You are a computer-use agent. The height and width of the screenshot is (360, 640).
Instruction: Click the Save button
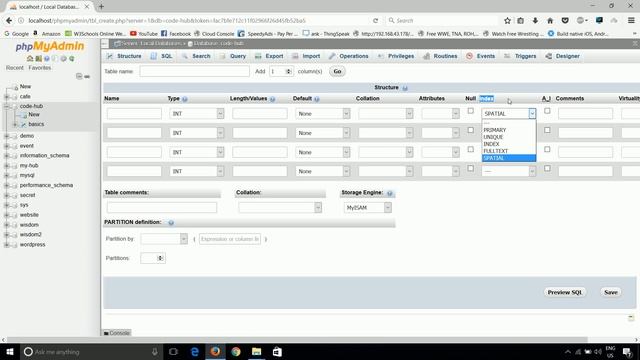pos(611,293)
